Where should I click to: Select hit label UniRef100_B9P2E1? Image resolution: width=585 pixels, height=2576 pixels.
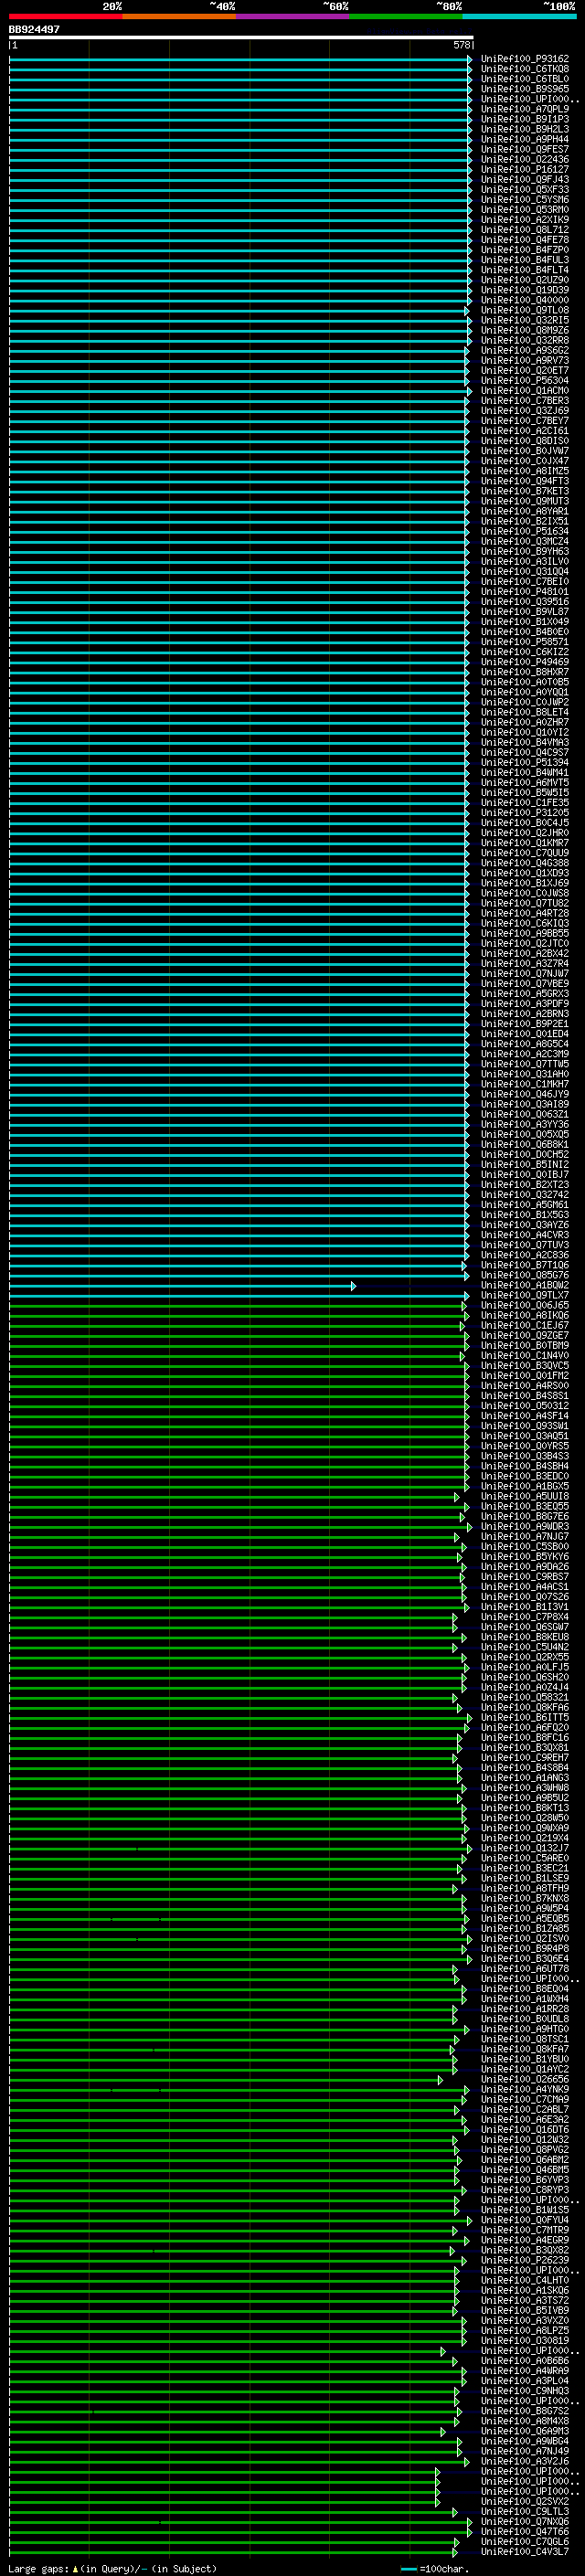tap(525, 1024)
